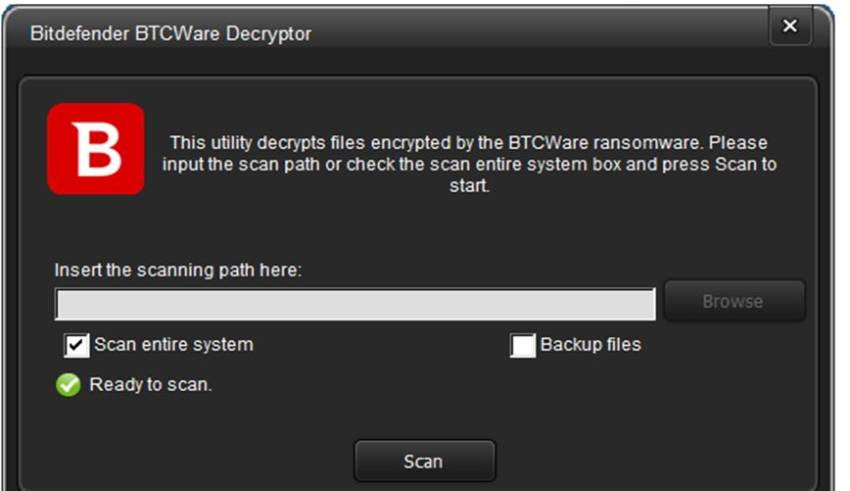850x491 pixels.
Task: Click the utility description paragraph
Action: (469, 164)
